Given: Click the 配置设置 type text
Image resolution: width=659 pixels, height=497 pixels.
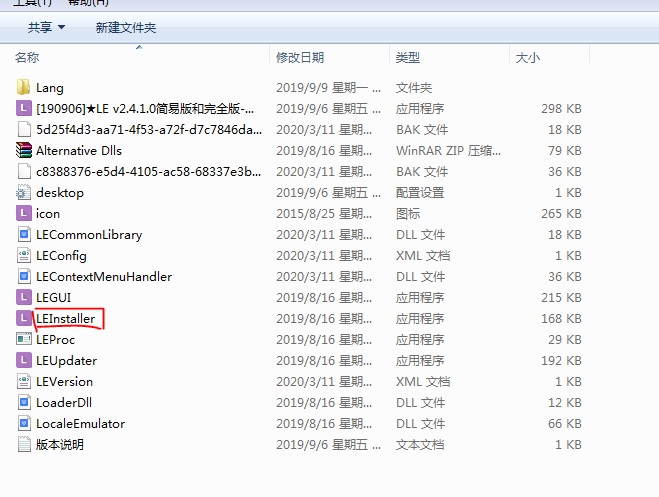Looking at the screenshot, I should click(420, 192).
